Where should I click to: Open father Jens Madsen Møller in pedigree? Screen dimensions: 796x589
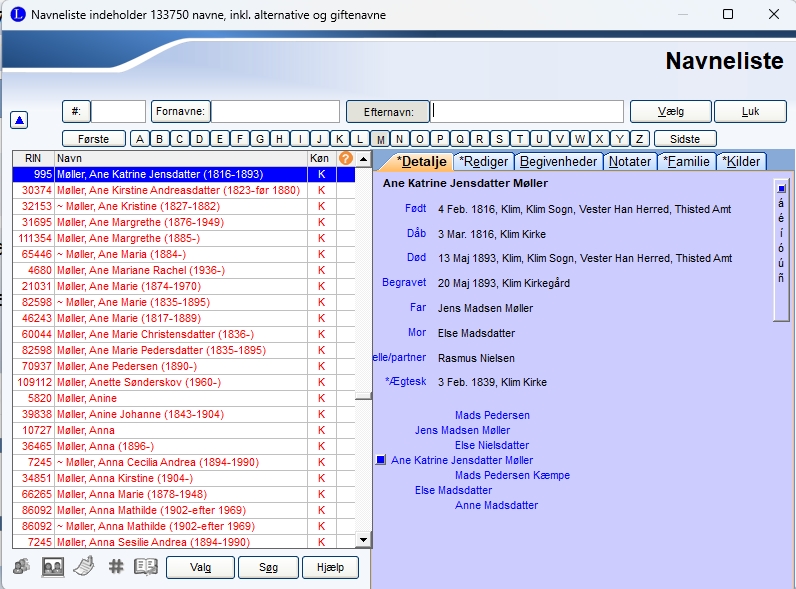pyautogui.click(x=462, y=430)
